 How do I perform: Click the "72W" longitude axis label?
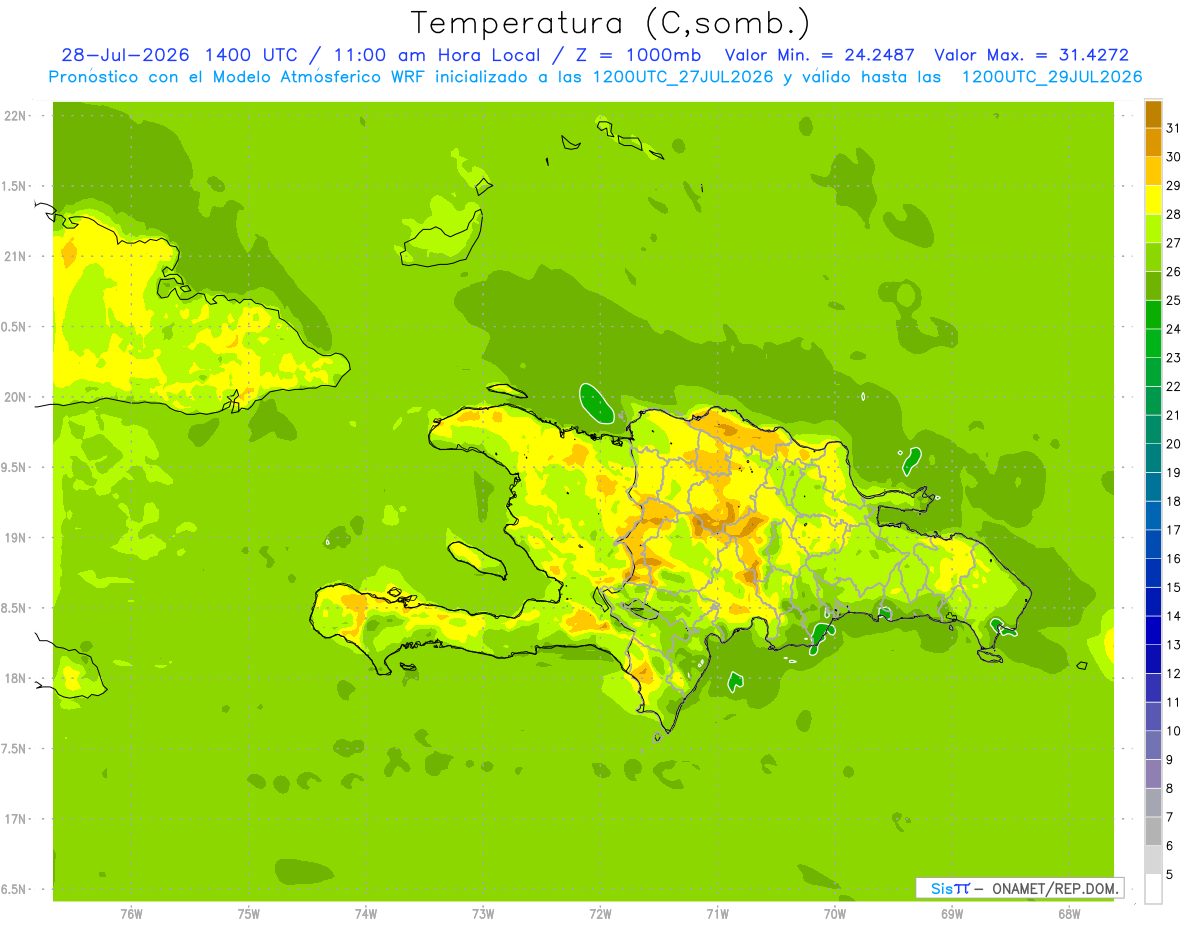[x=600, y=914]
